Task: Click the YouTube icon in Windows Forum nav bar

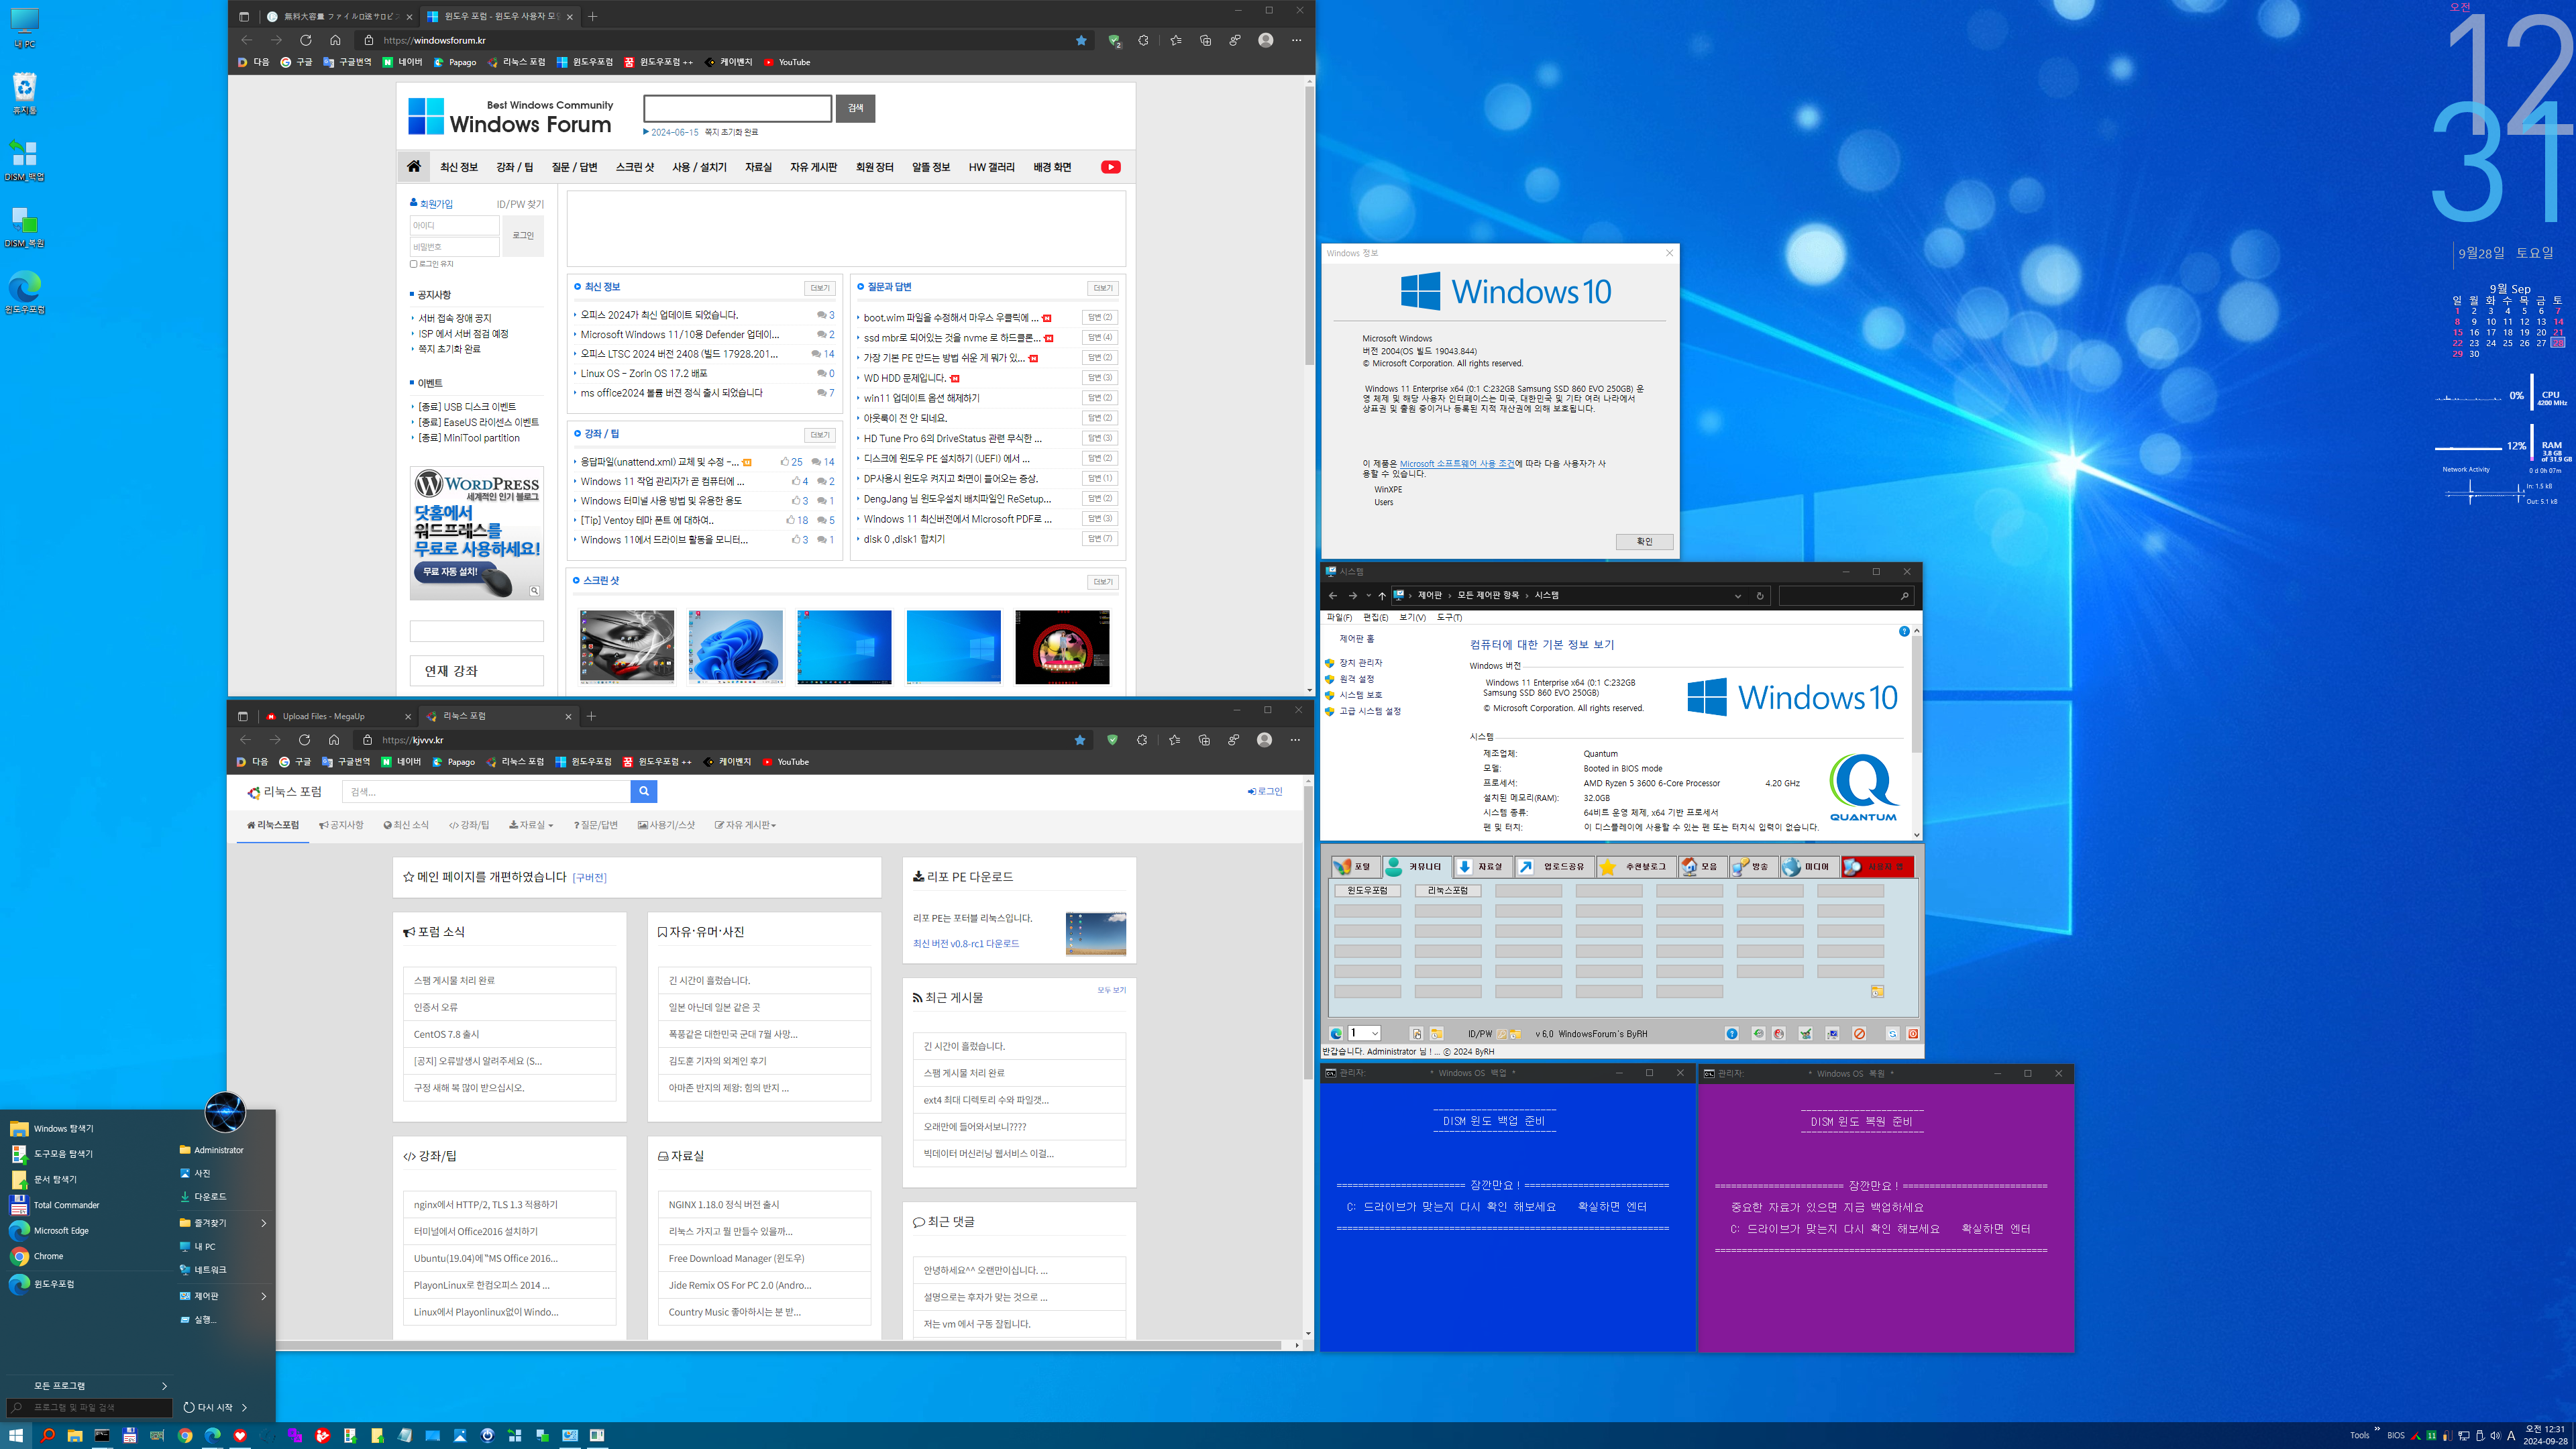Action: (1110, 167)
